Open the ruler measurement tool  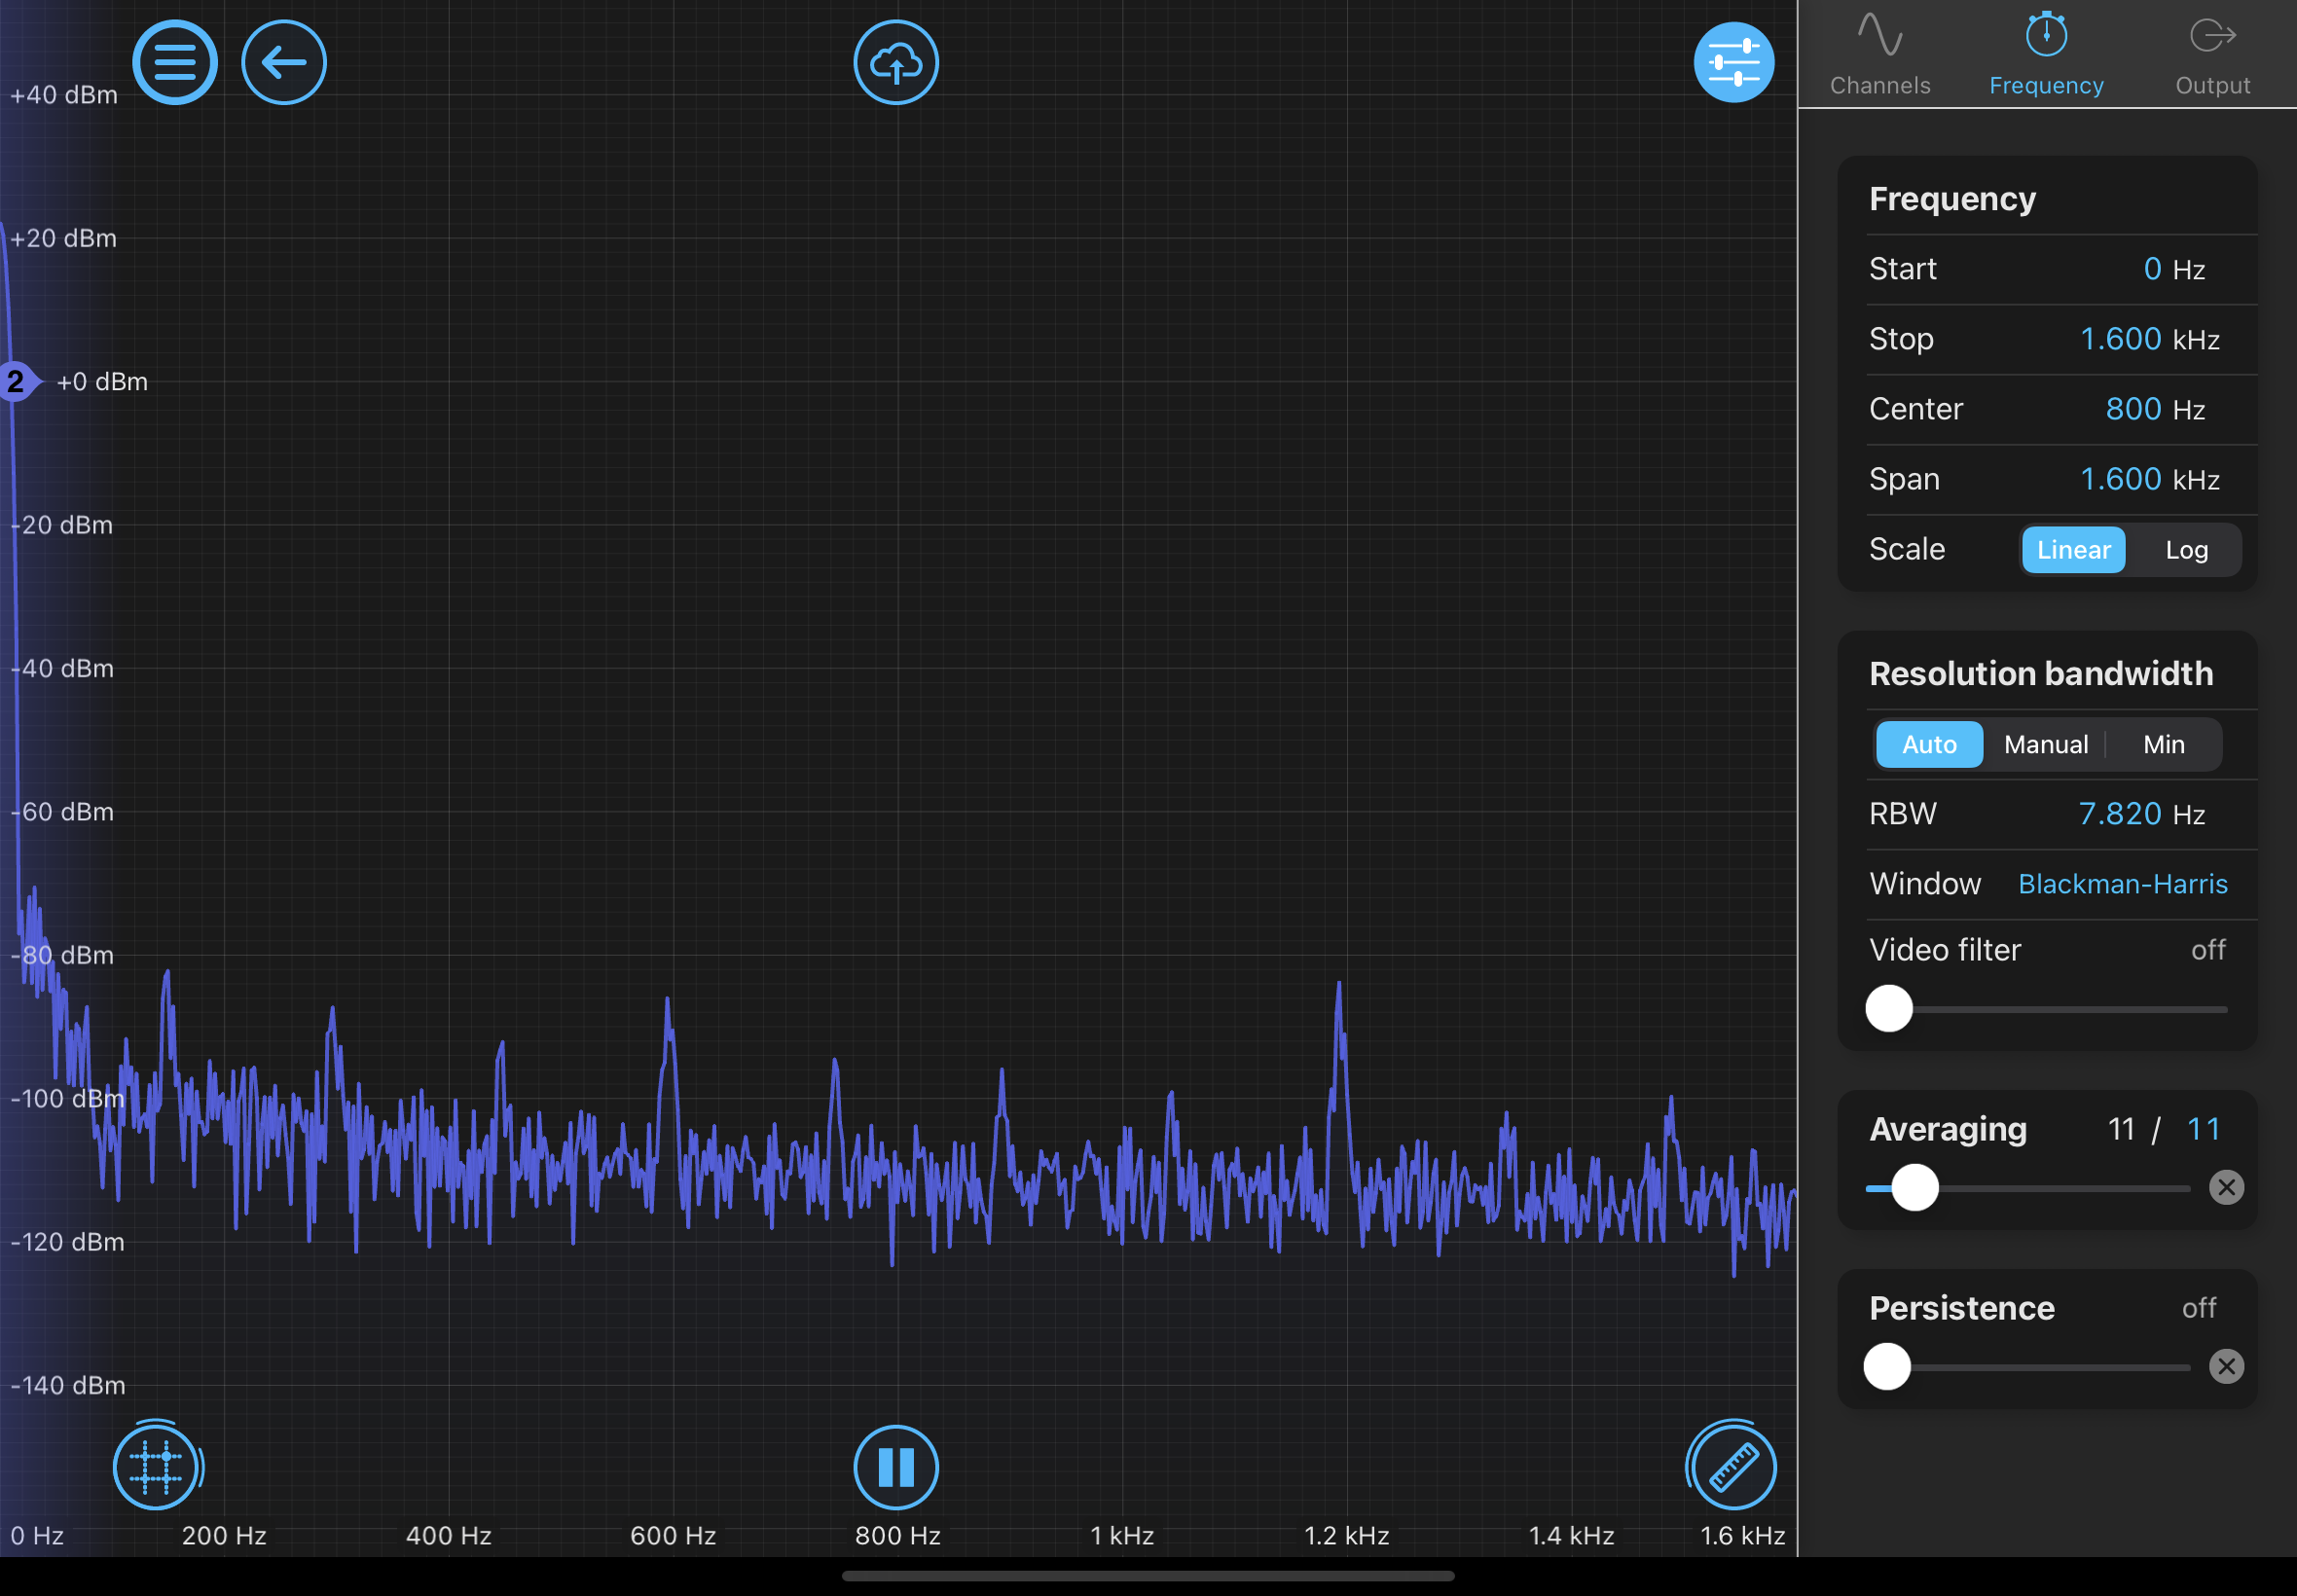point(1733,1467)
